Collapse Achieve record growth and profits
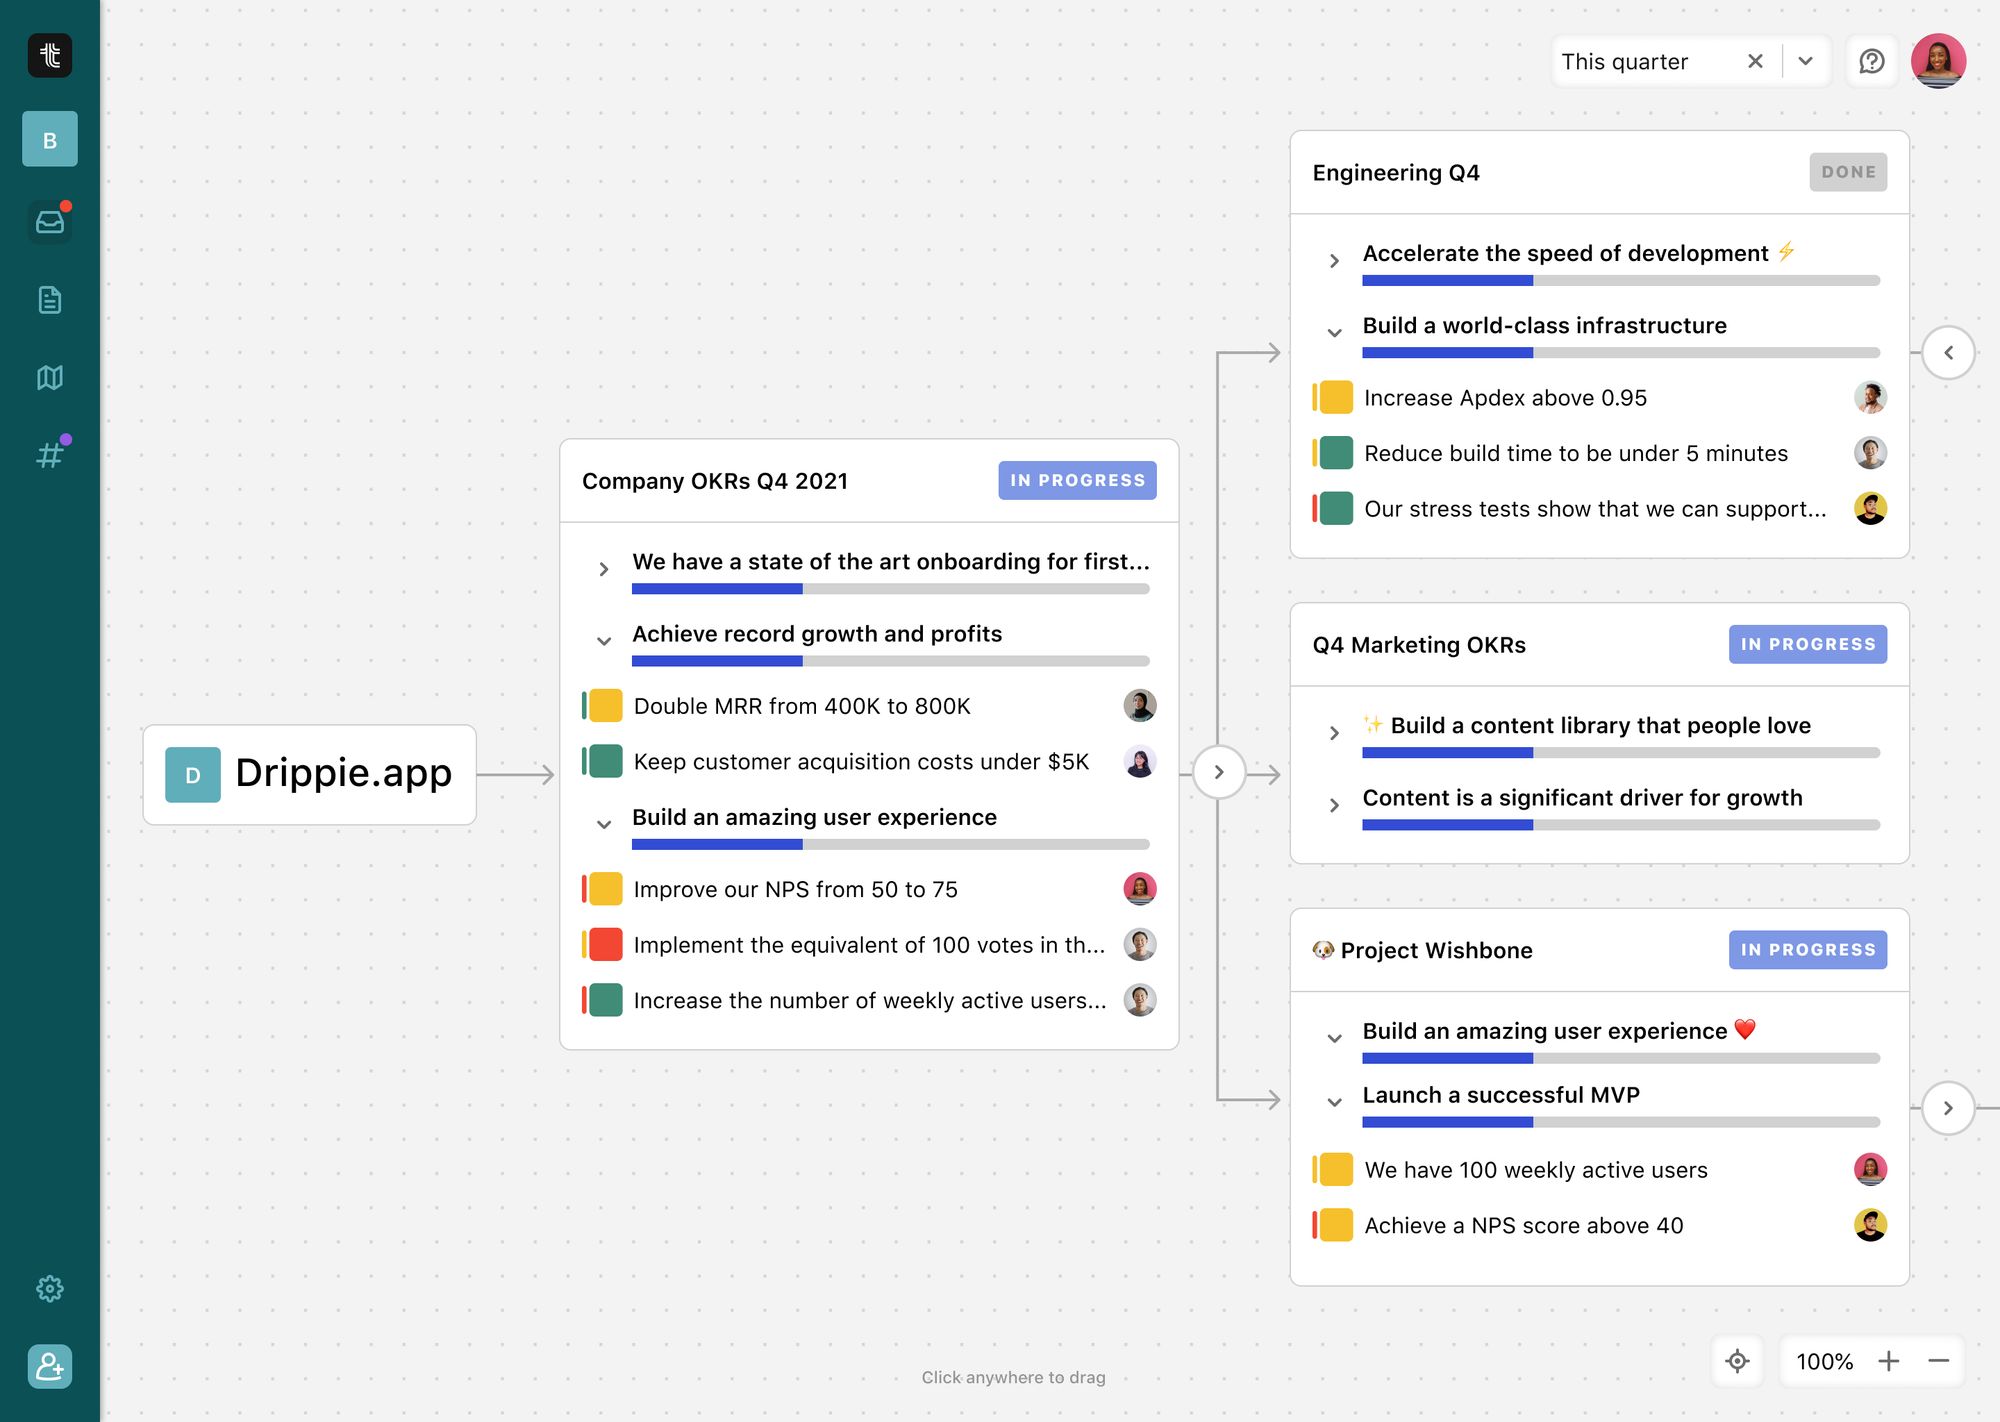 pos(603,641)
